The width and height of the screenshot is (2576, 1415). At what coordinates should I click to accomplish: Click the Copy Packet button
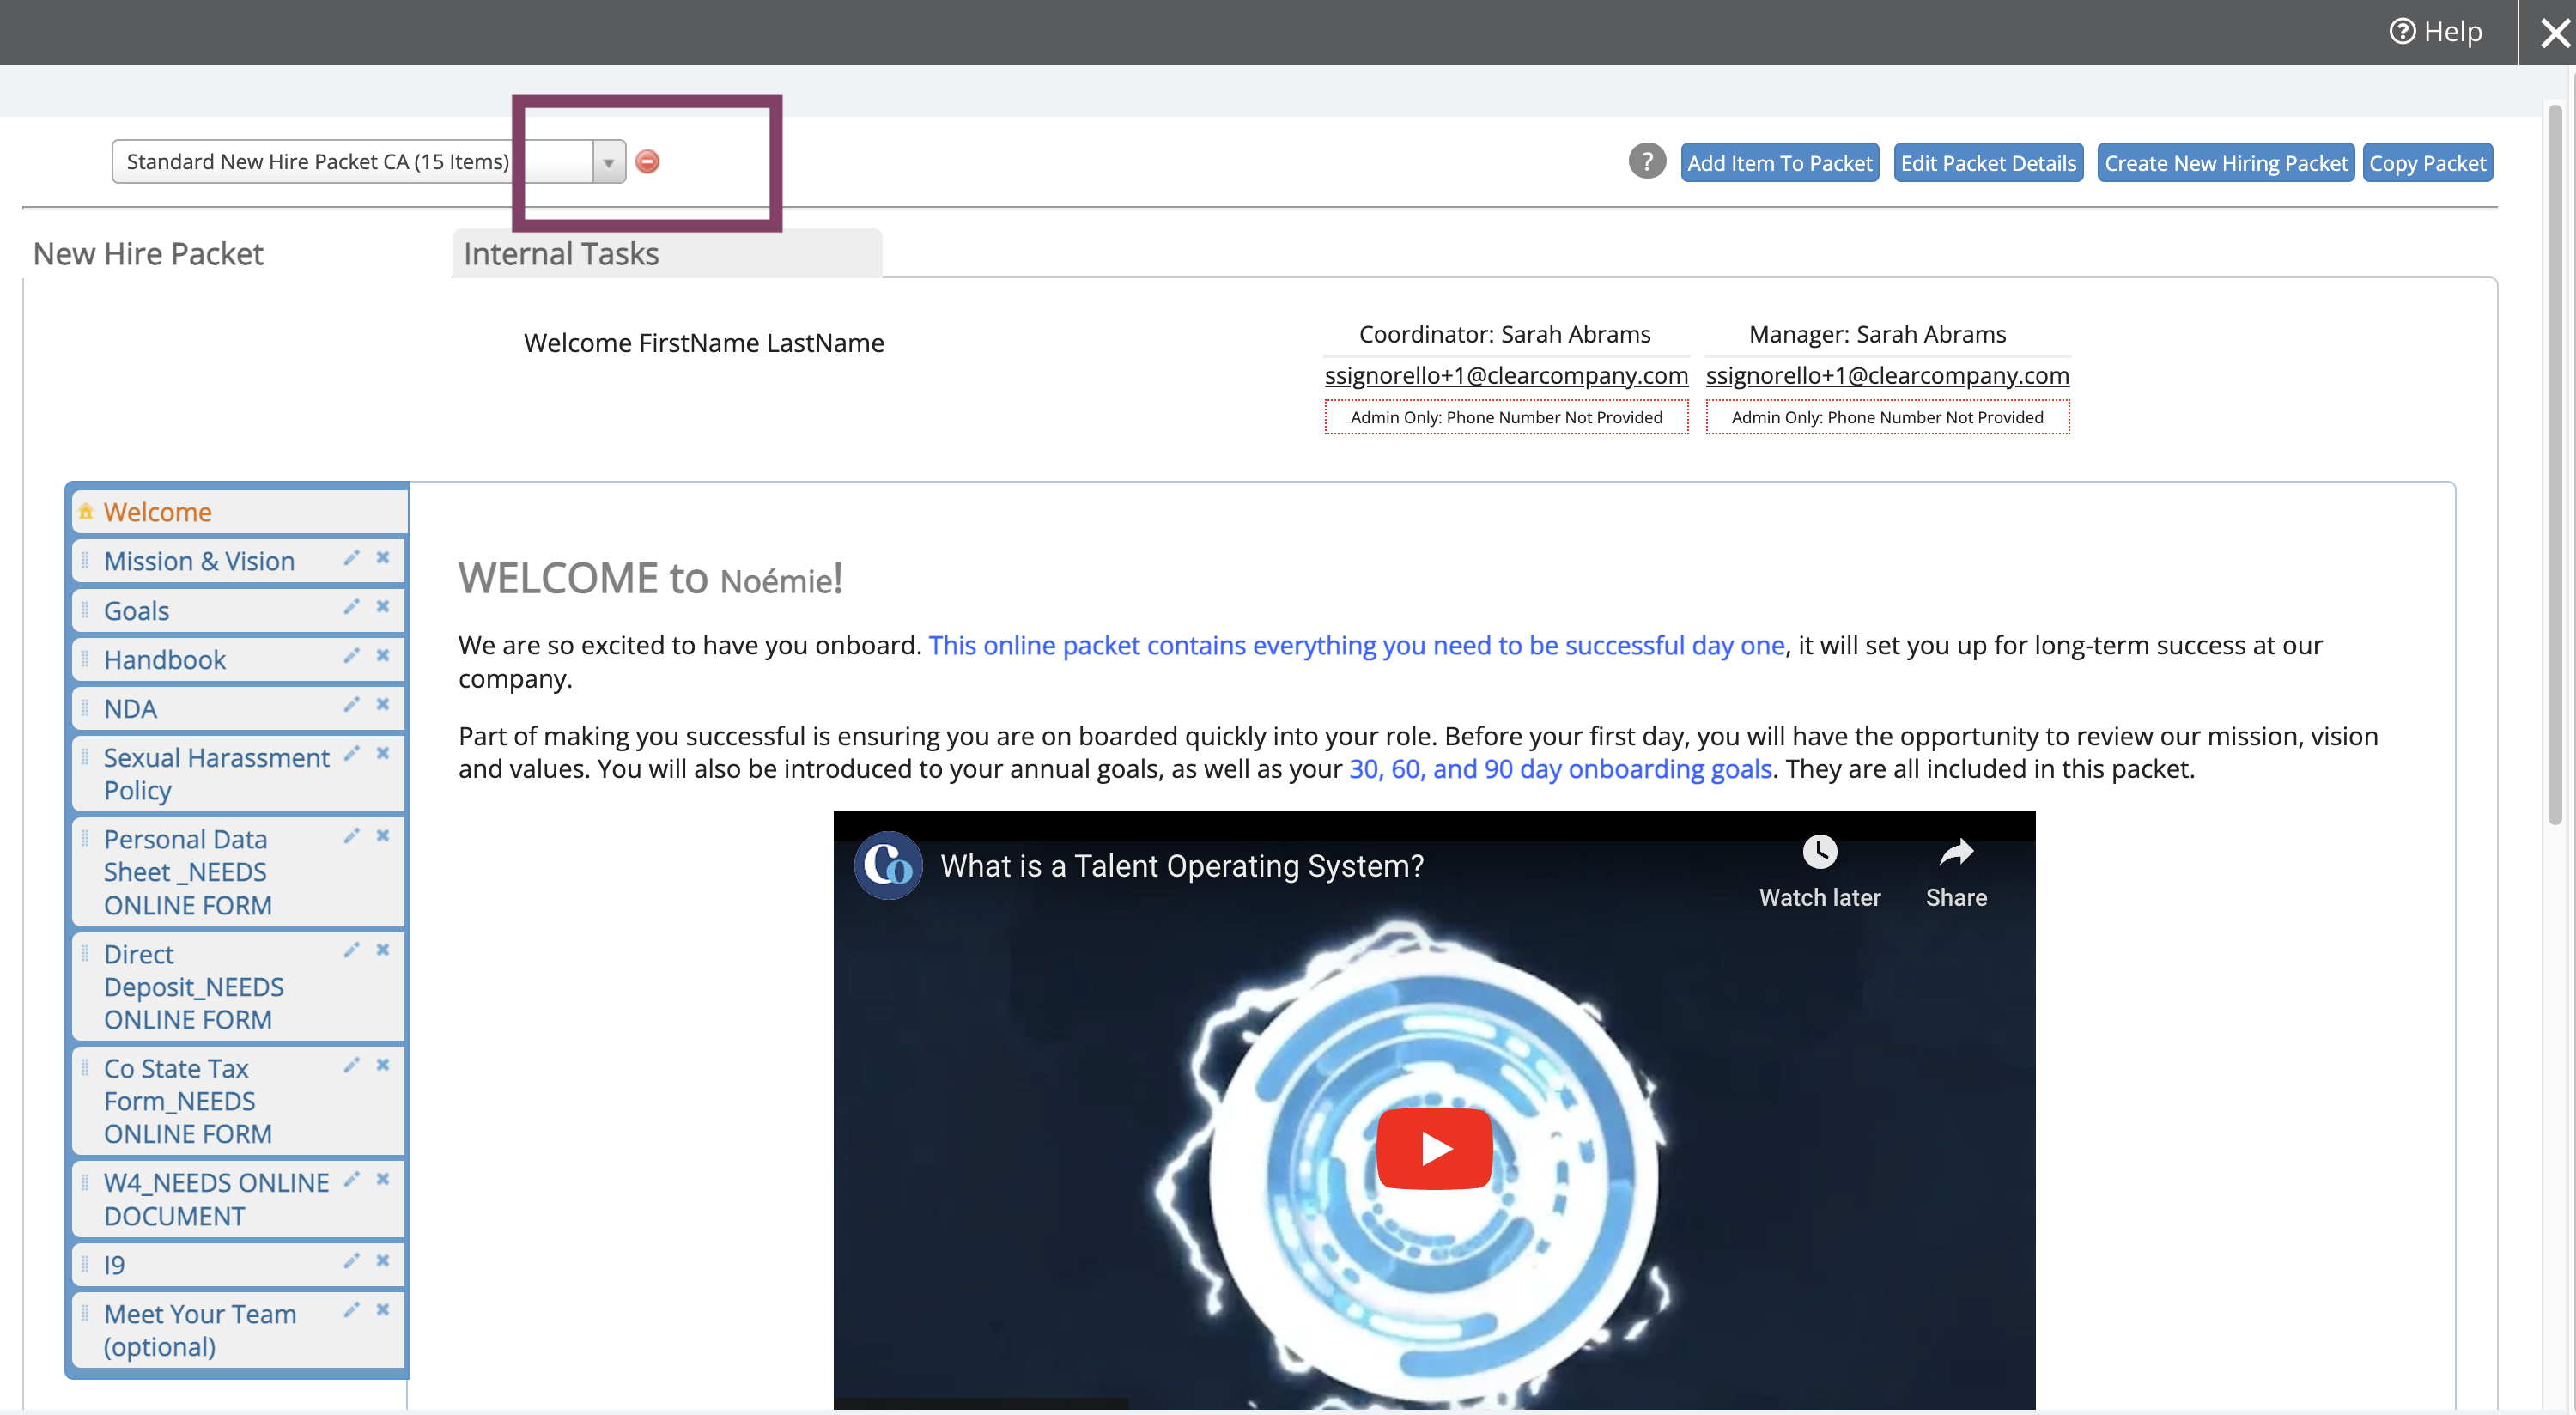click(2427, 163)
